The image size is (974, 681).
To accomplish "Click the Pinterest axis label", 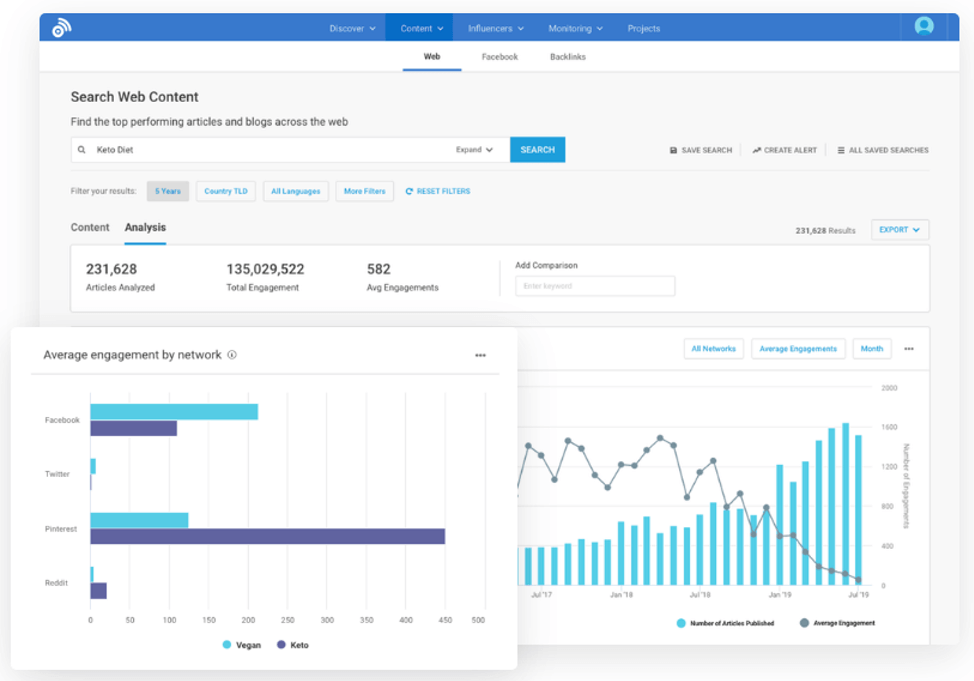I will click(x=61, y=529).
